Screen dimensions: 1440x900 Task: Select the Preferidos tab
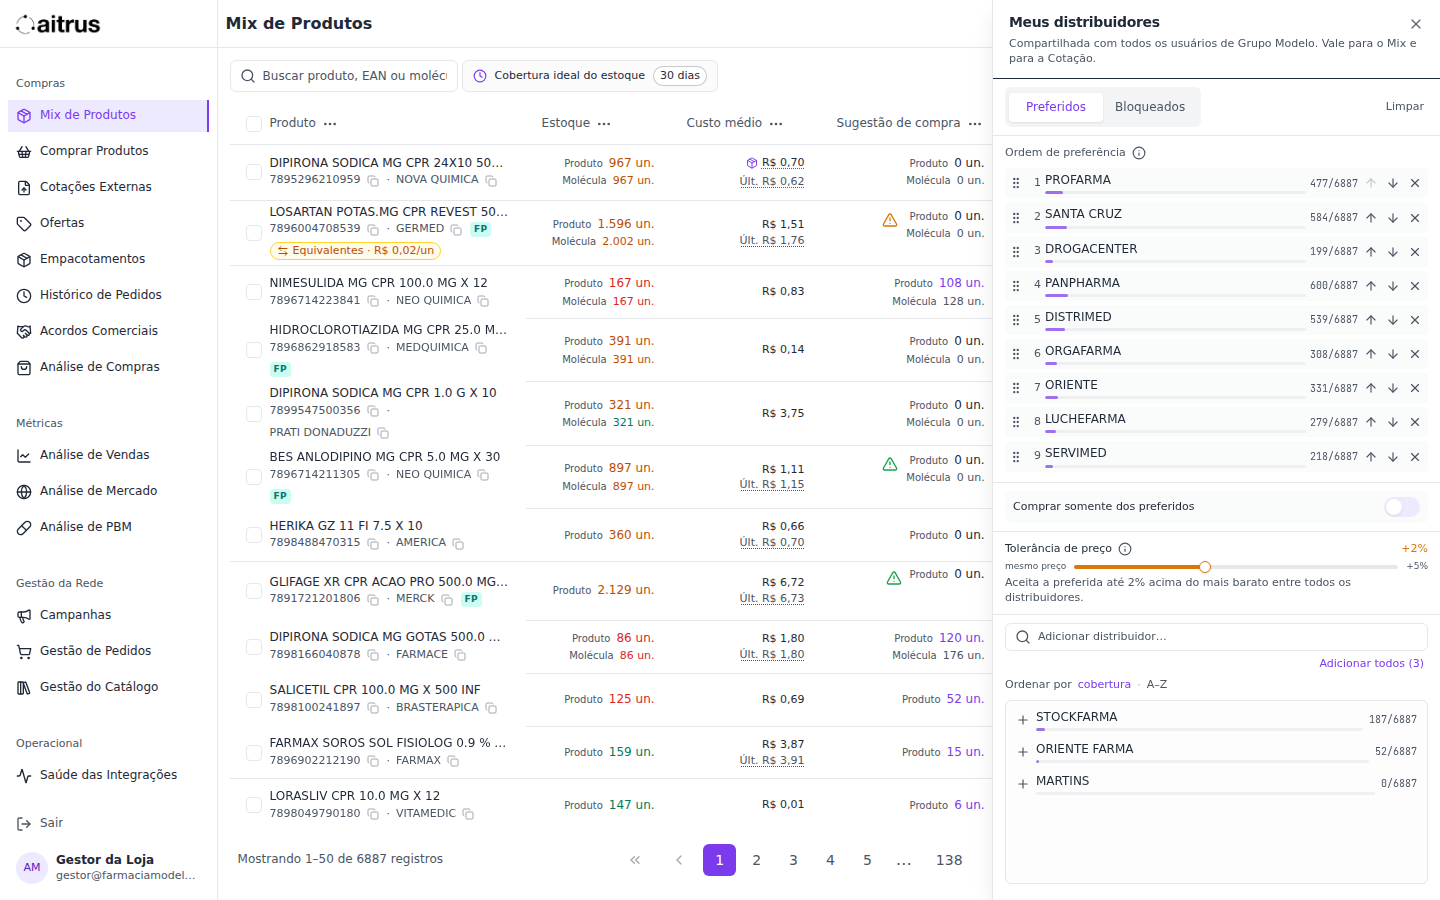[1055, 107]
